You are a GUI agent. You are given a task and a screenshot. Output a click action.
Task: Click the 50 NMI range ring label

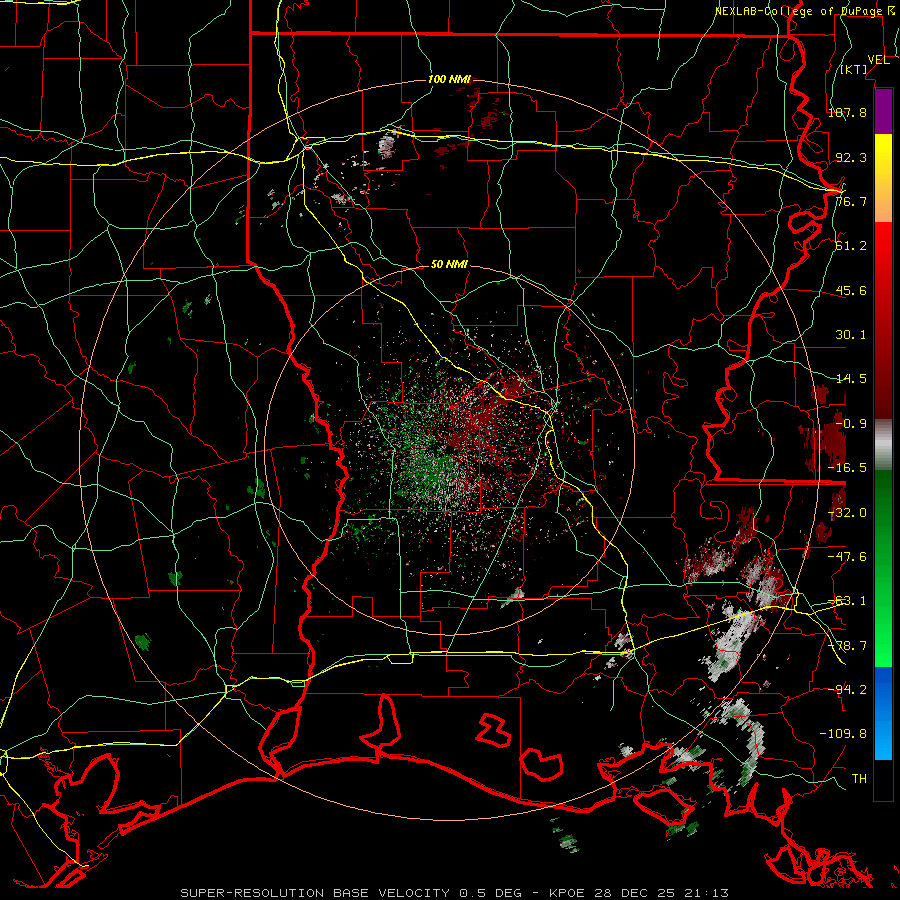[449, 265]
